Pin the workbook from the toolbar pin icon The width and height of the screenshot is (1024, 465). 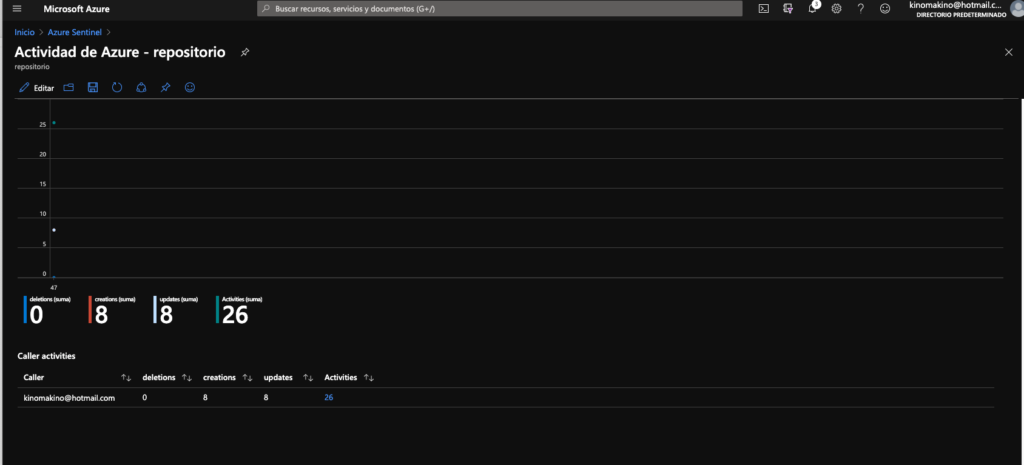pos(166,88)
